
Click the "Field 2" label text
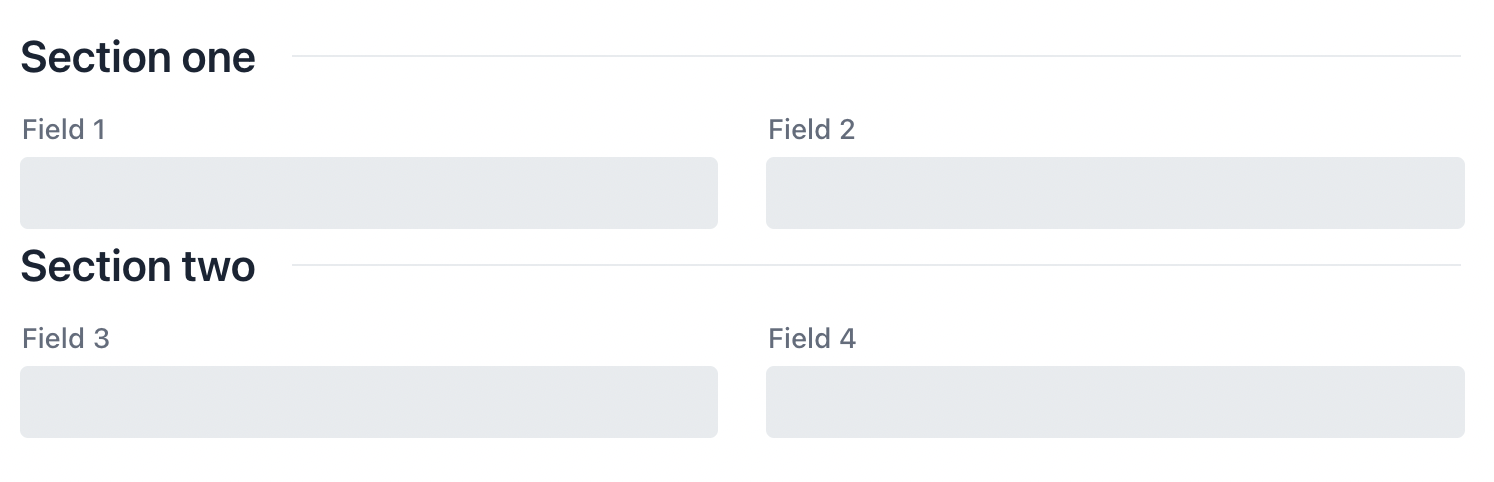[811, 130]
